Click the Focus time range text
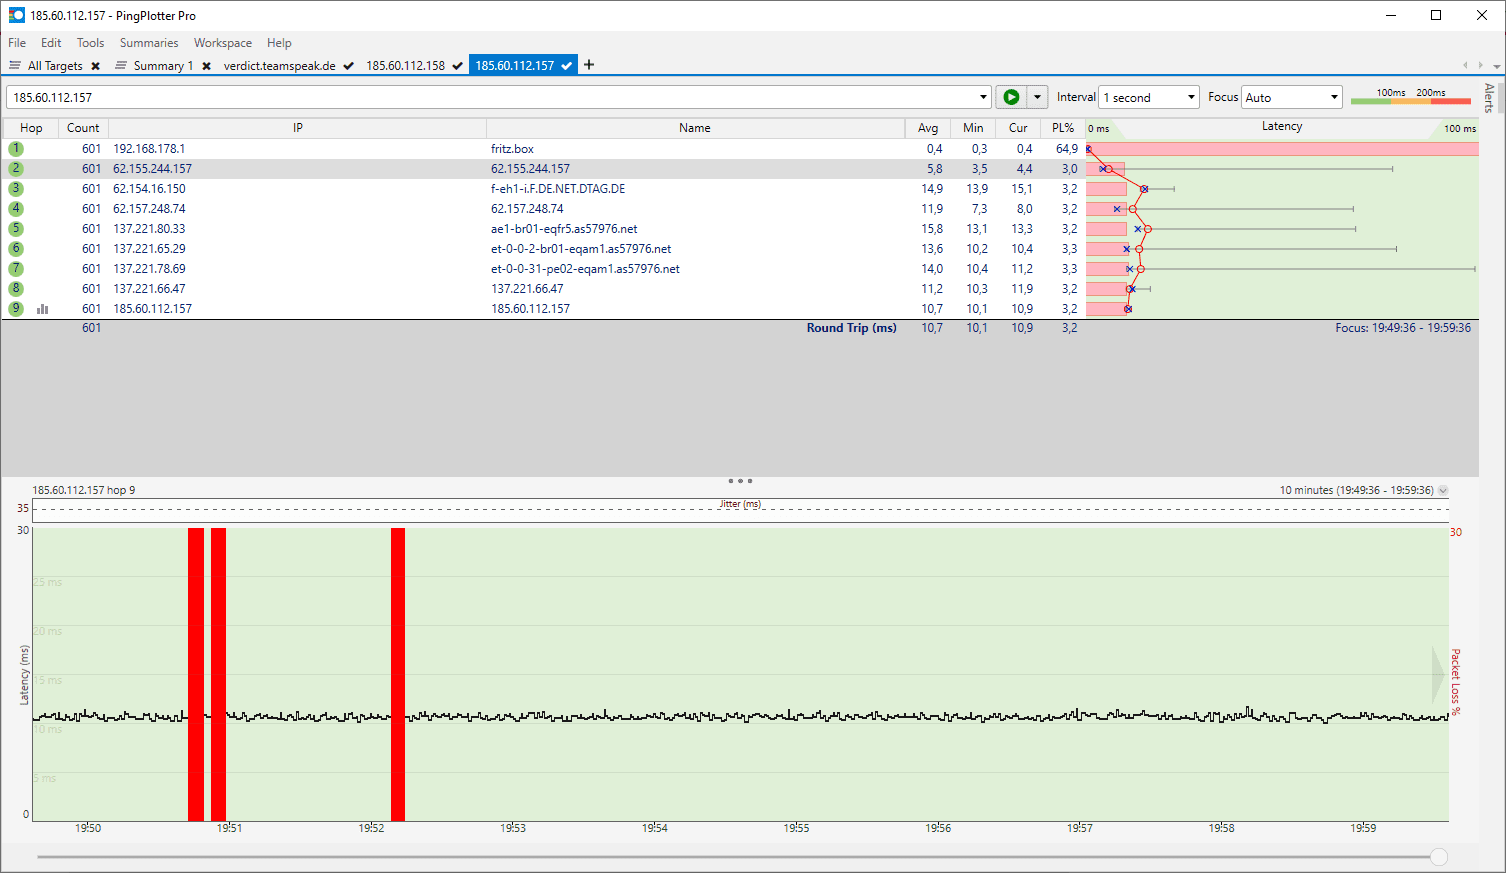This screenshot has width=1506, height=873. (x=1403, y=328)
